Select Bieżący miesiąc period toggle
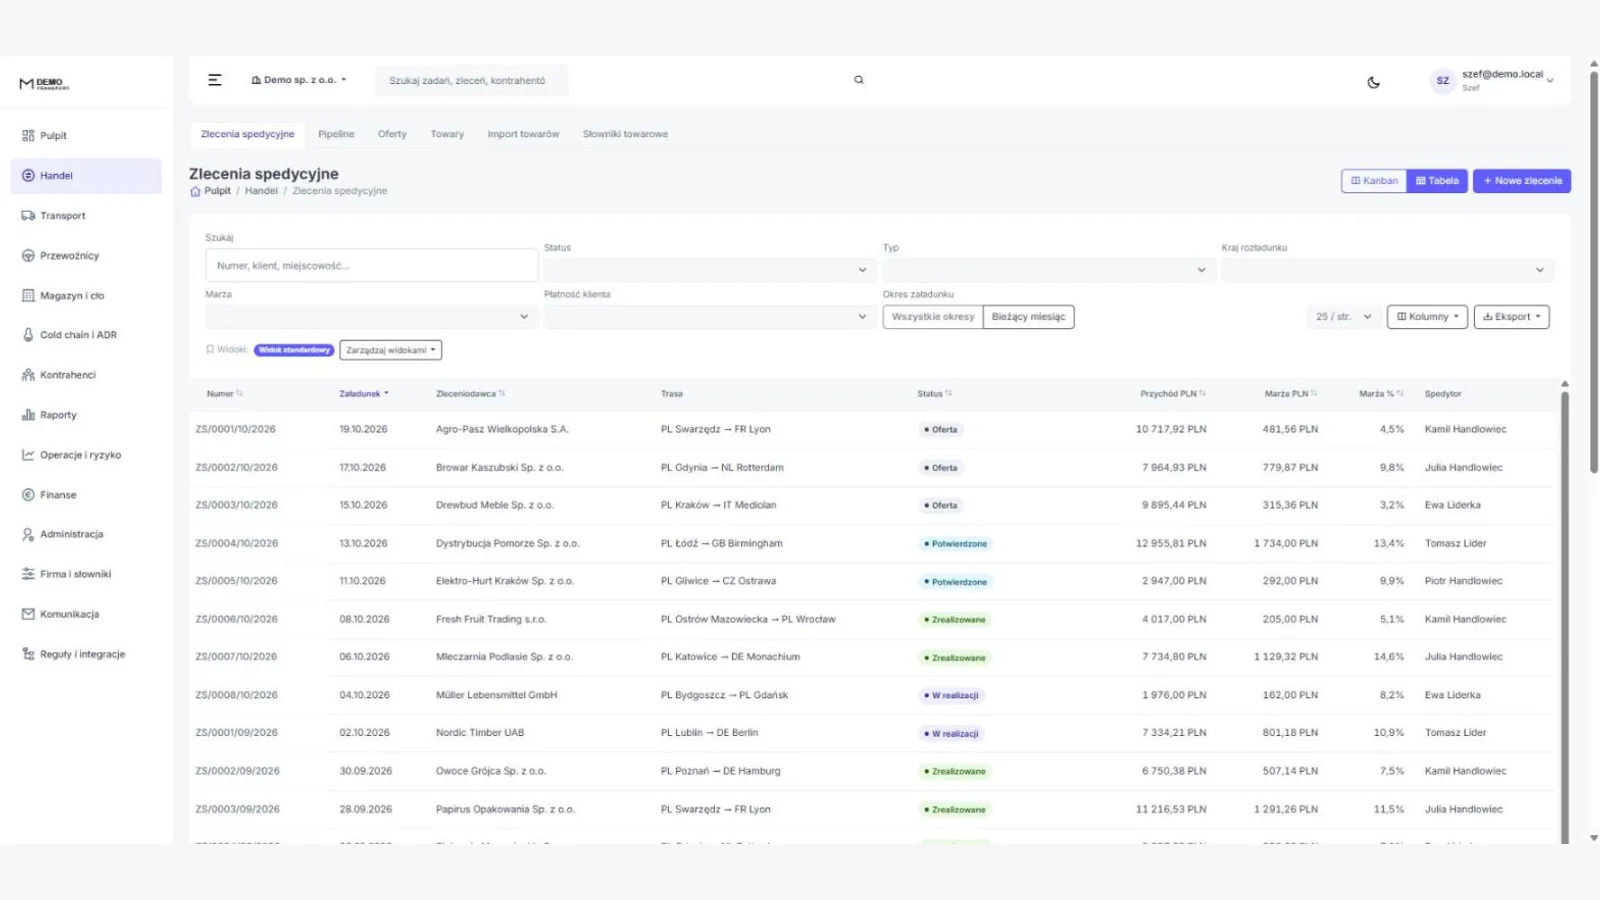Screen dimensions: 1600x900 coord(1028,317)
